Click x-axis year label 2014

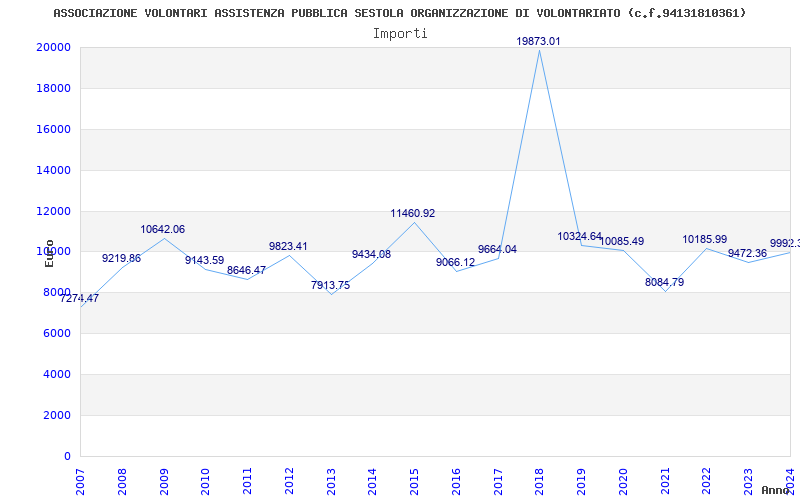372,482
